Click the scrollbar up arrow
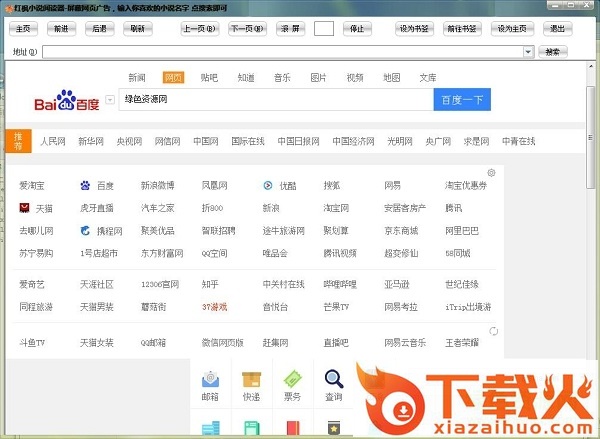 click(x=590, y=67)
